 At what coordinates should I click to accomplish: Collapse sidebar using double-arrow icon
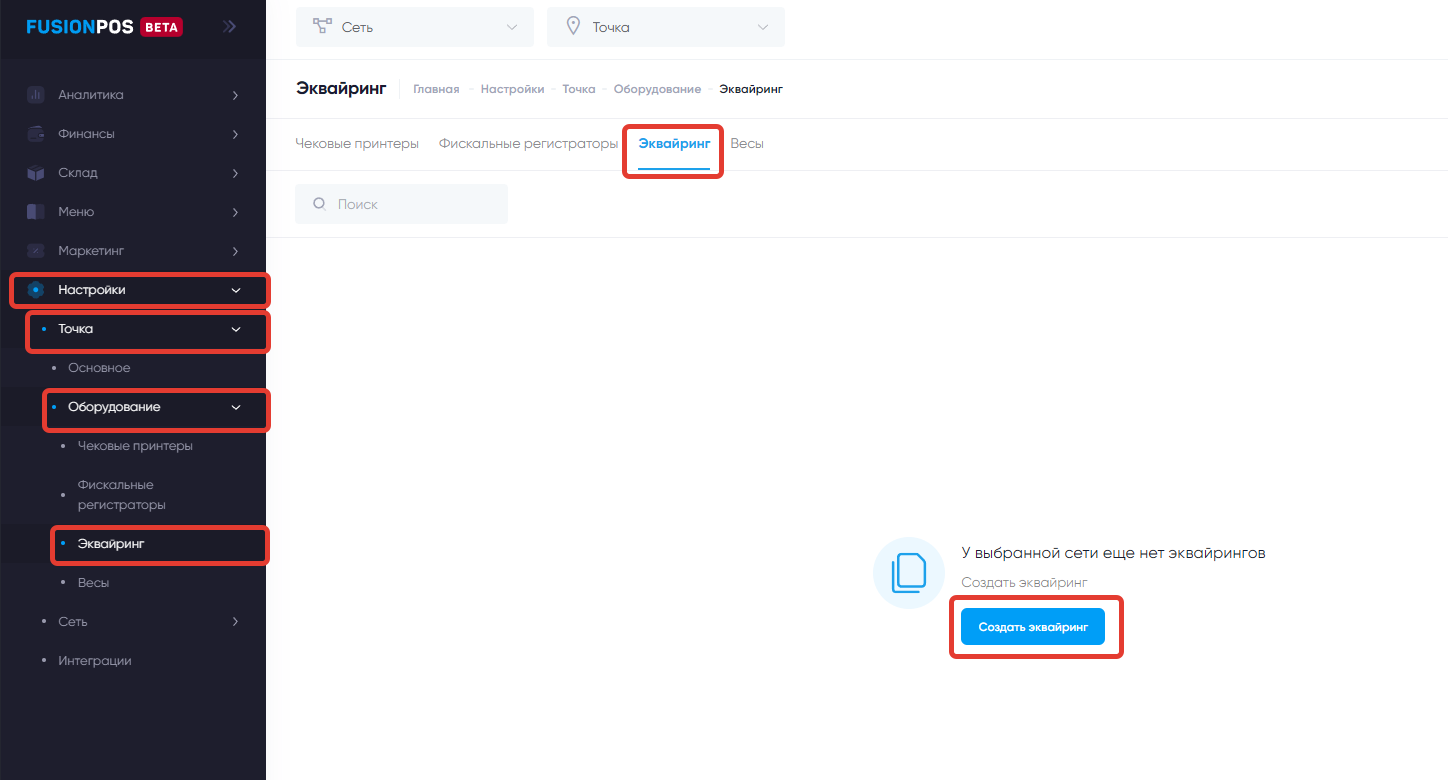tap(229, 27)
